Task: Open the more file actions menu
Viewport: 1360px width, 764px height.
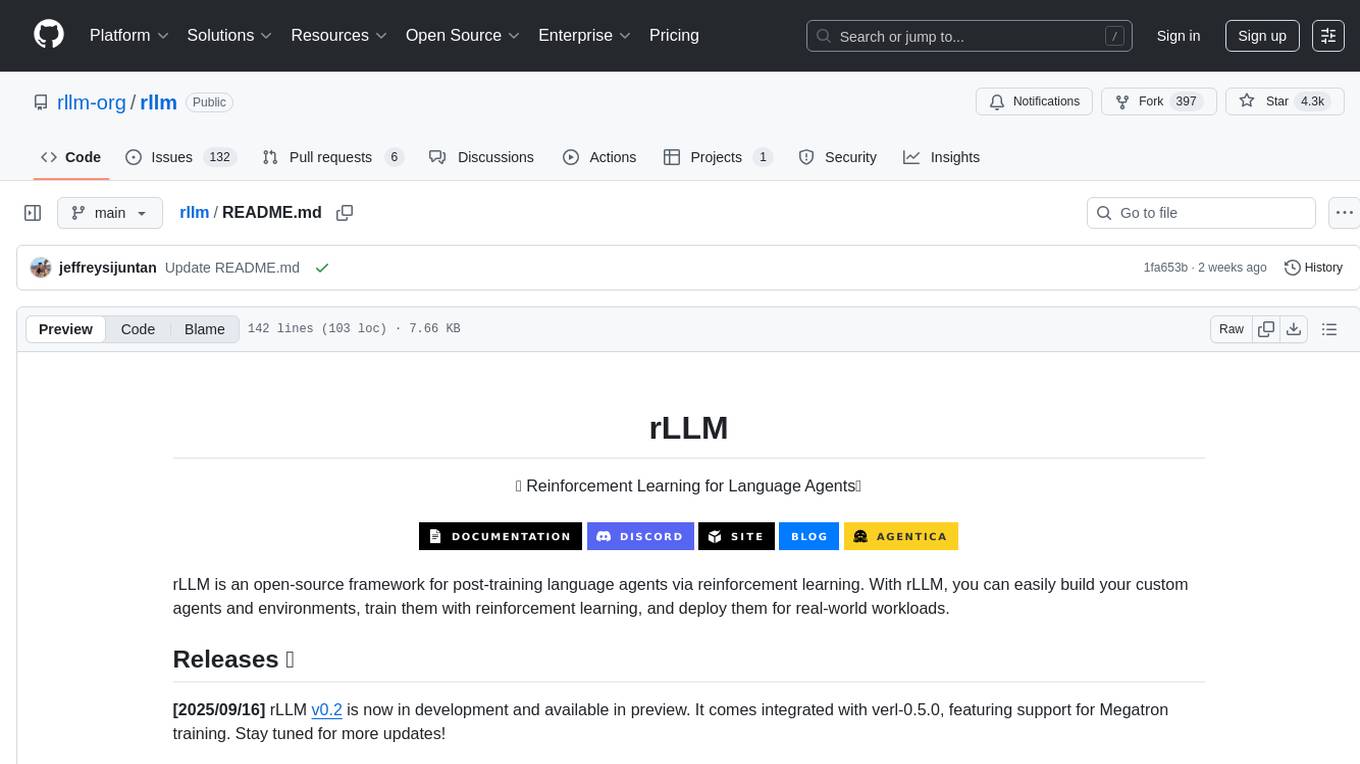Action: [1344, 213]
